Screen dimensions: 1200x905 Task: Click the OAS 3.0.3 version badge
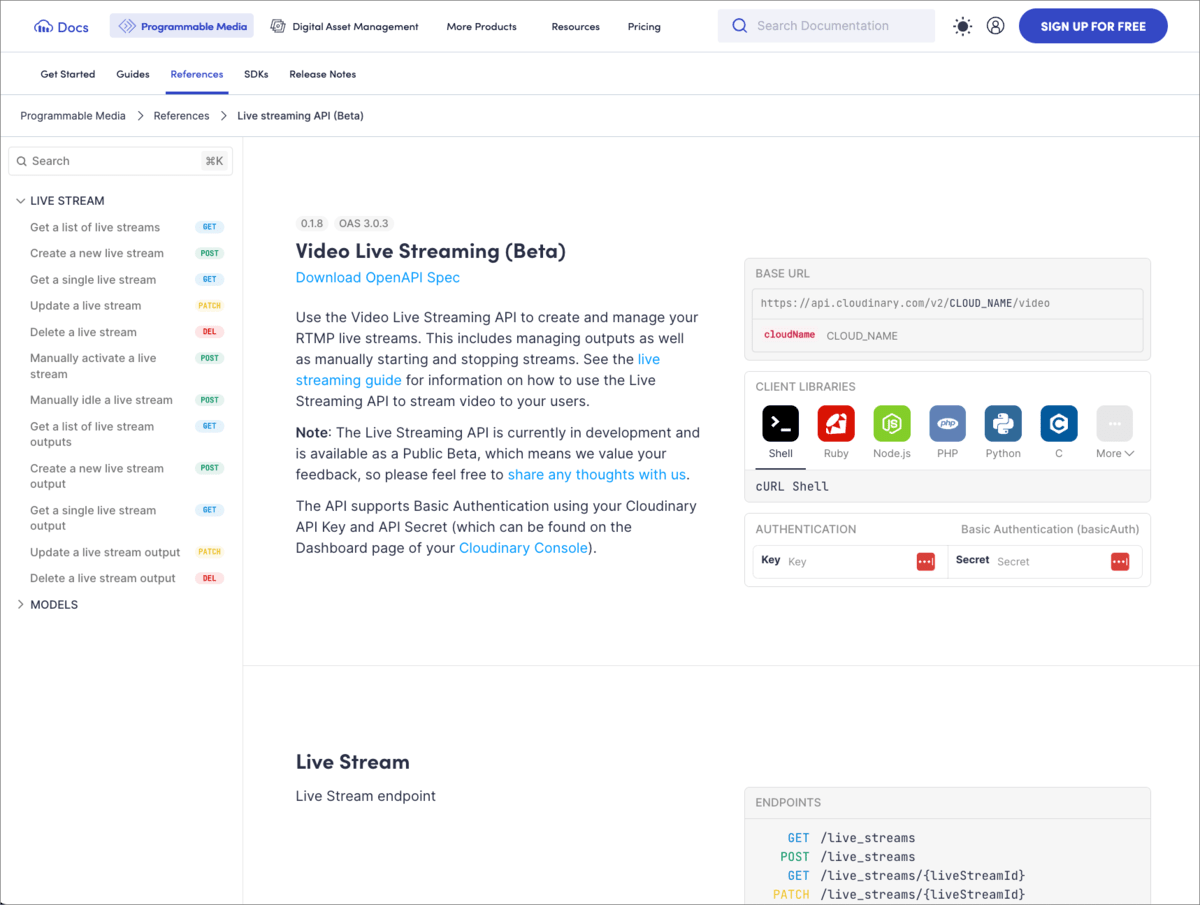pos(364,224)
